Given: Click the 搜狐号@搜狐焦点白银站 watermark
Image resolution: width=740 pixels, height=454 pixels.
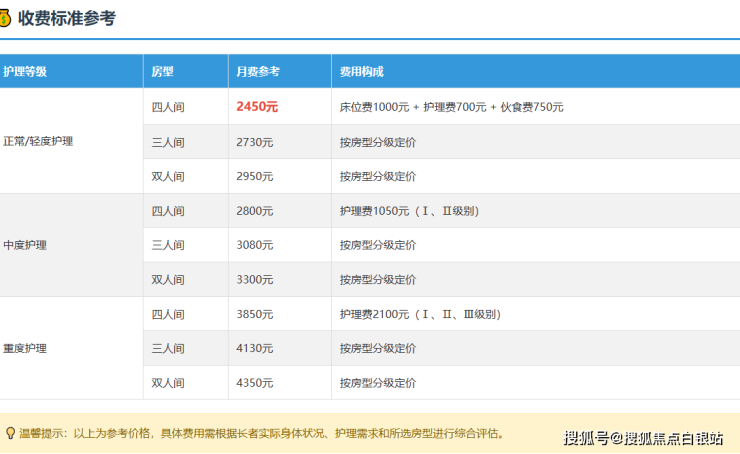Looking at the screenshot, I should click(x=644, y=437).
